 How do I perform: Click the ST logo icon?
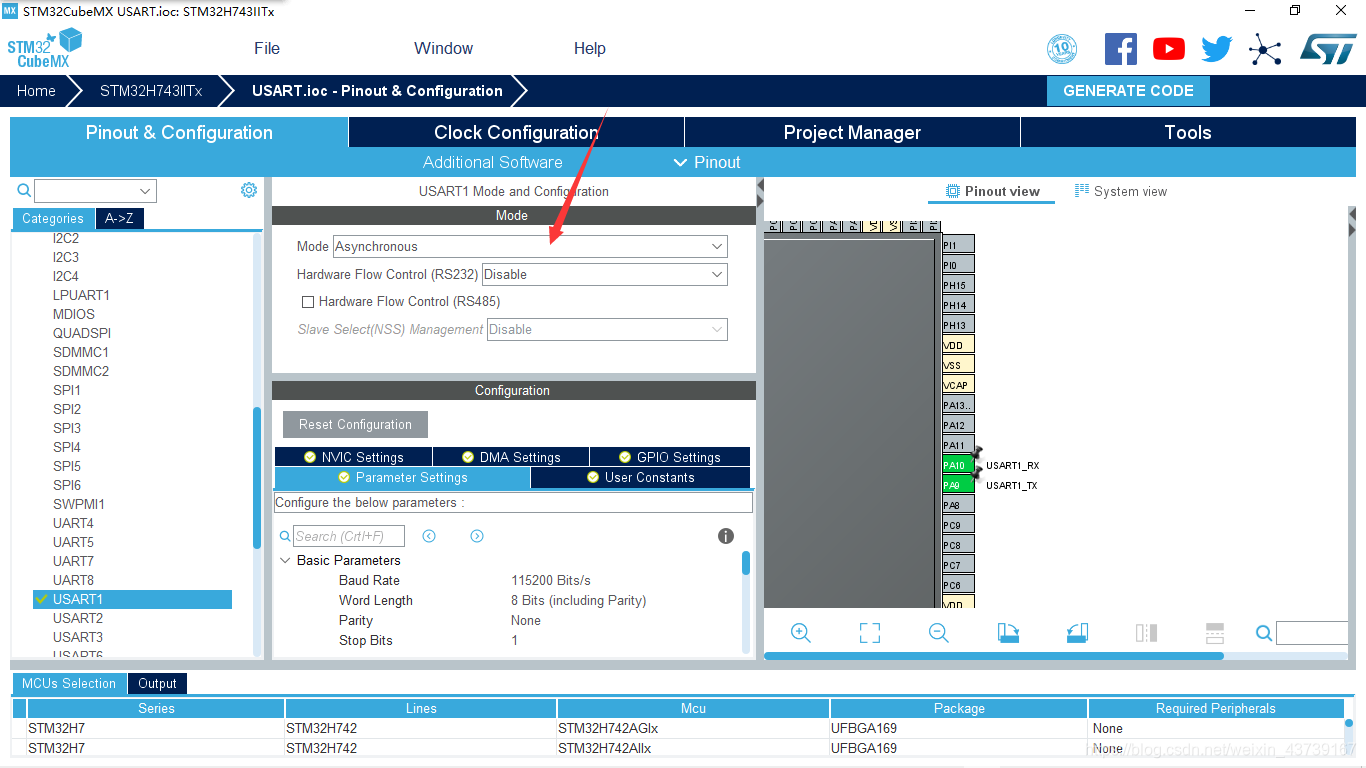(1328, 48)
